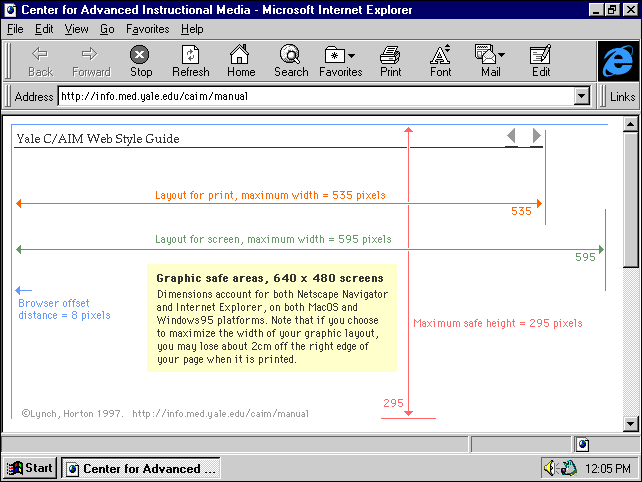Click the vertical scrollbar thumb
The height and width of the screenshot is (482, 642).
coord(631,199)
